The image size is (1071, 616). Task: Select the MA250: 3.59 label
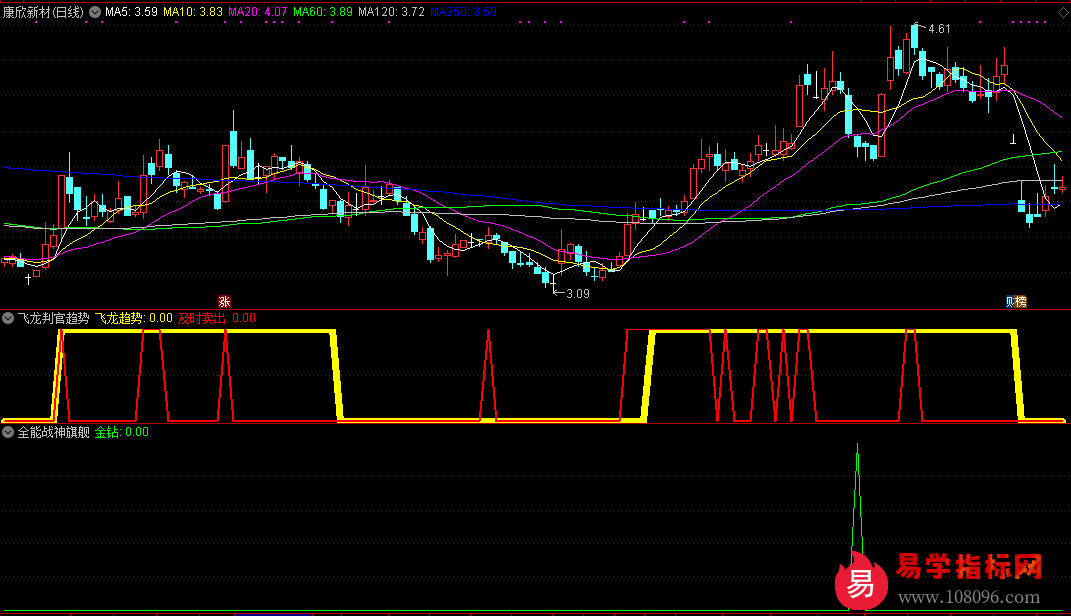tap(463, 12)
